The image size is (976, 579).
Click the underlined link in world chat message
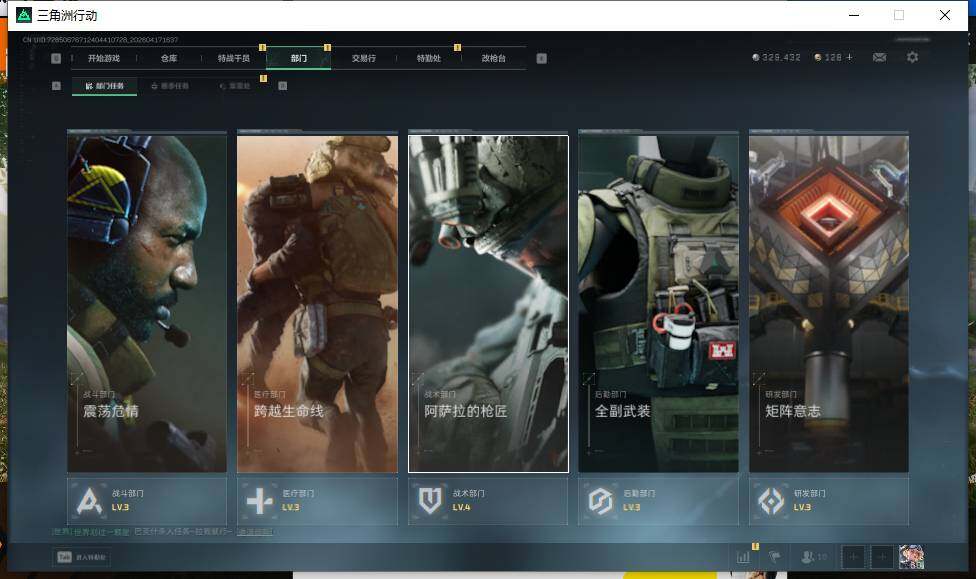tap(255, 532)
